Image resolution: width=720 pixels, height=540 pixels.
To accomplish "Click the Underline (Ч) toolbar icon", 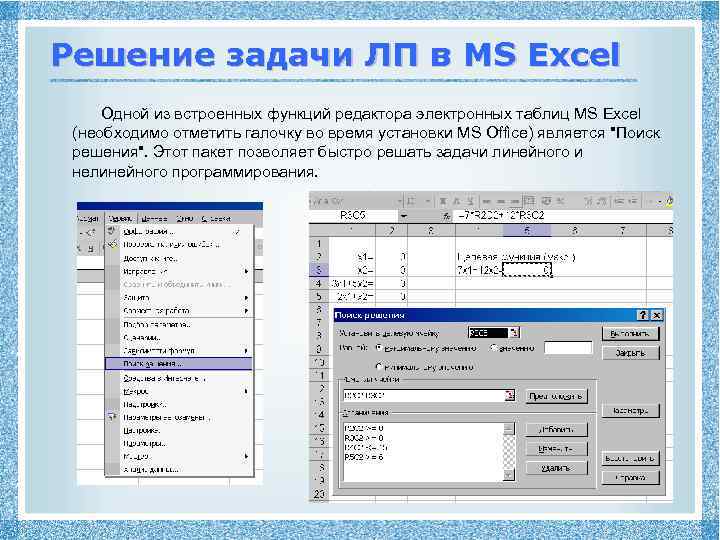I will tap(470, 201).
